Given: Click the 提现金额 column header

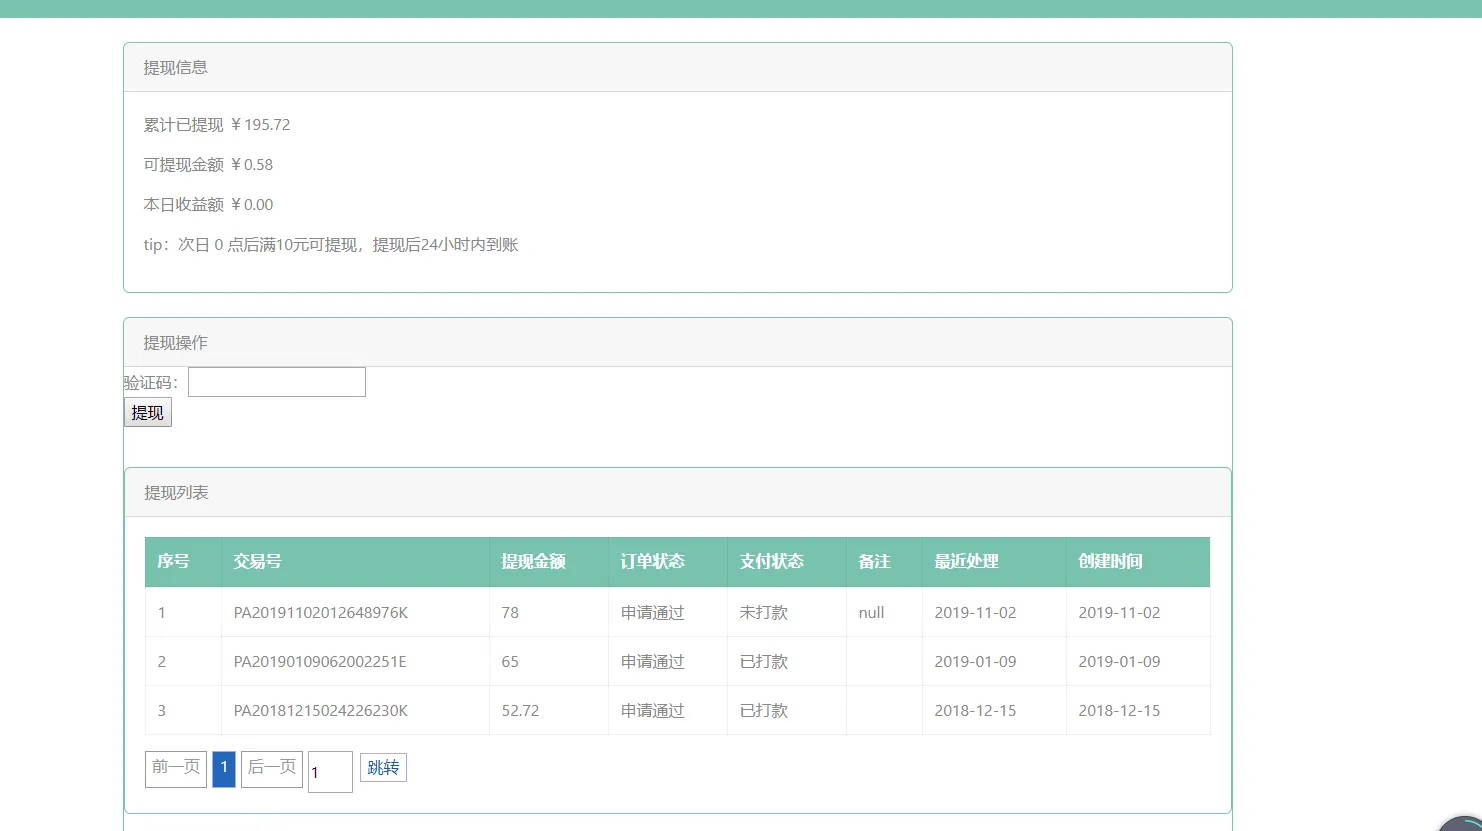Looking at the screenshot, I should (533, 562).
